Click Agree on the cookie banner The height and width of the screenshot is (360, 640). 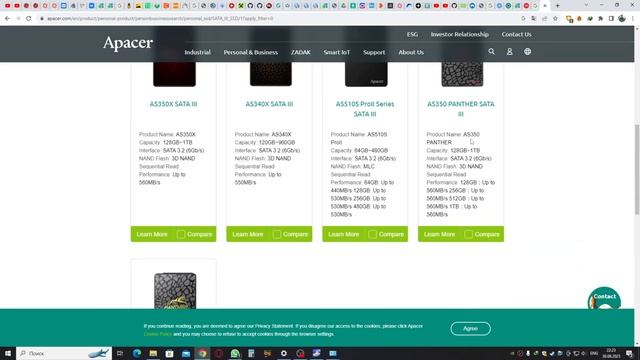470,329
